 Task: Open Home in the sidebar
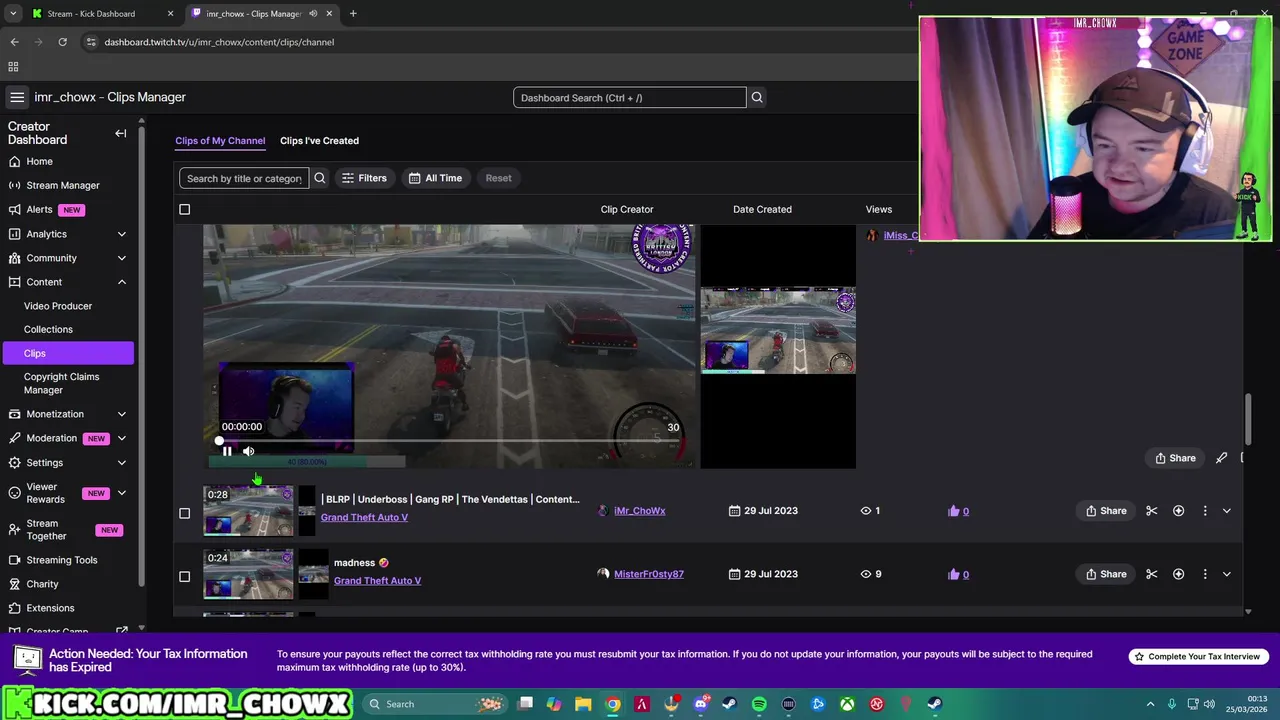pos(39,161)
